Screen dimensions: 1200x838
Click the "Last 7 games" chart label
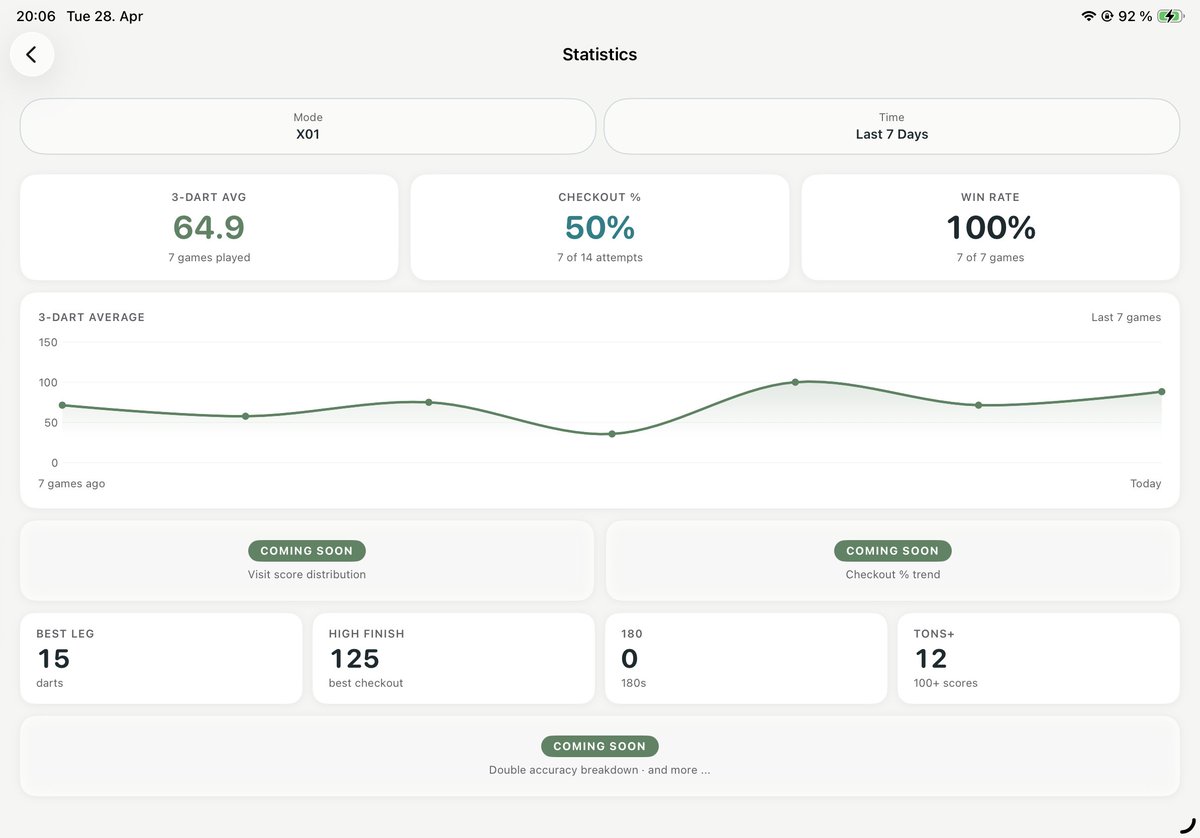pyautogui.click(x=1126, y=317)
